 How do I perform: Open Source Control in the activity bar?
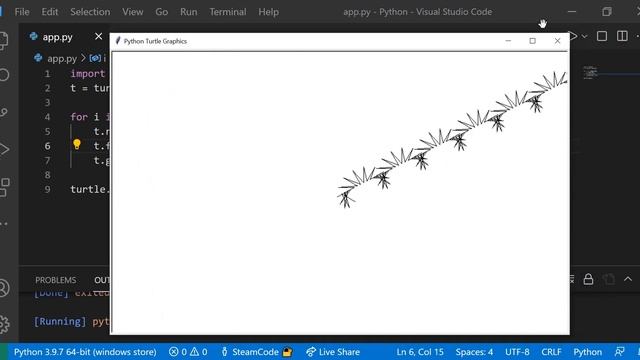[x=3, y=112]
